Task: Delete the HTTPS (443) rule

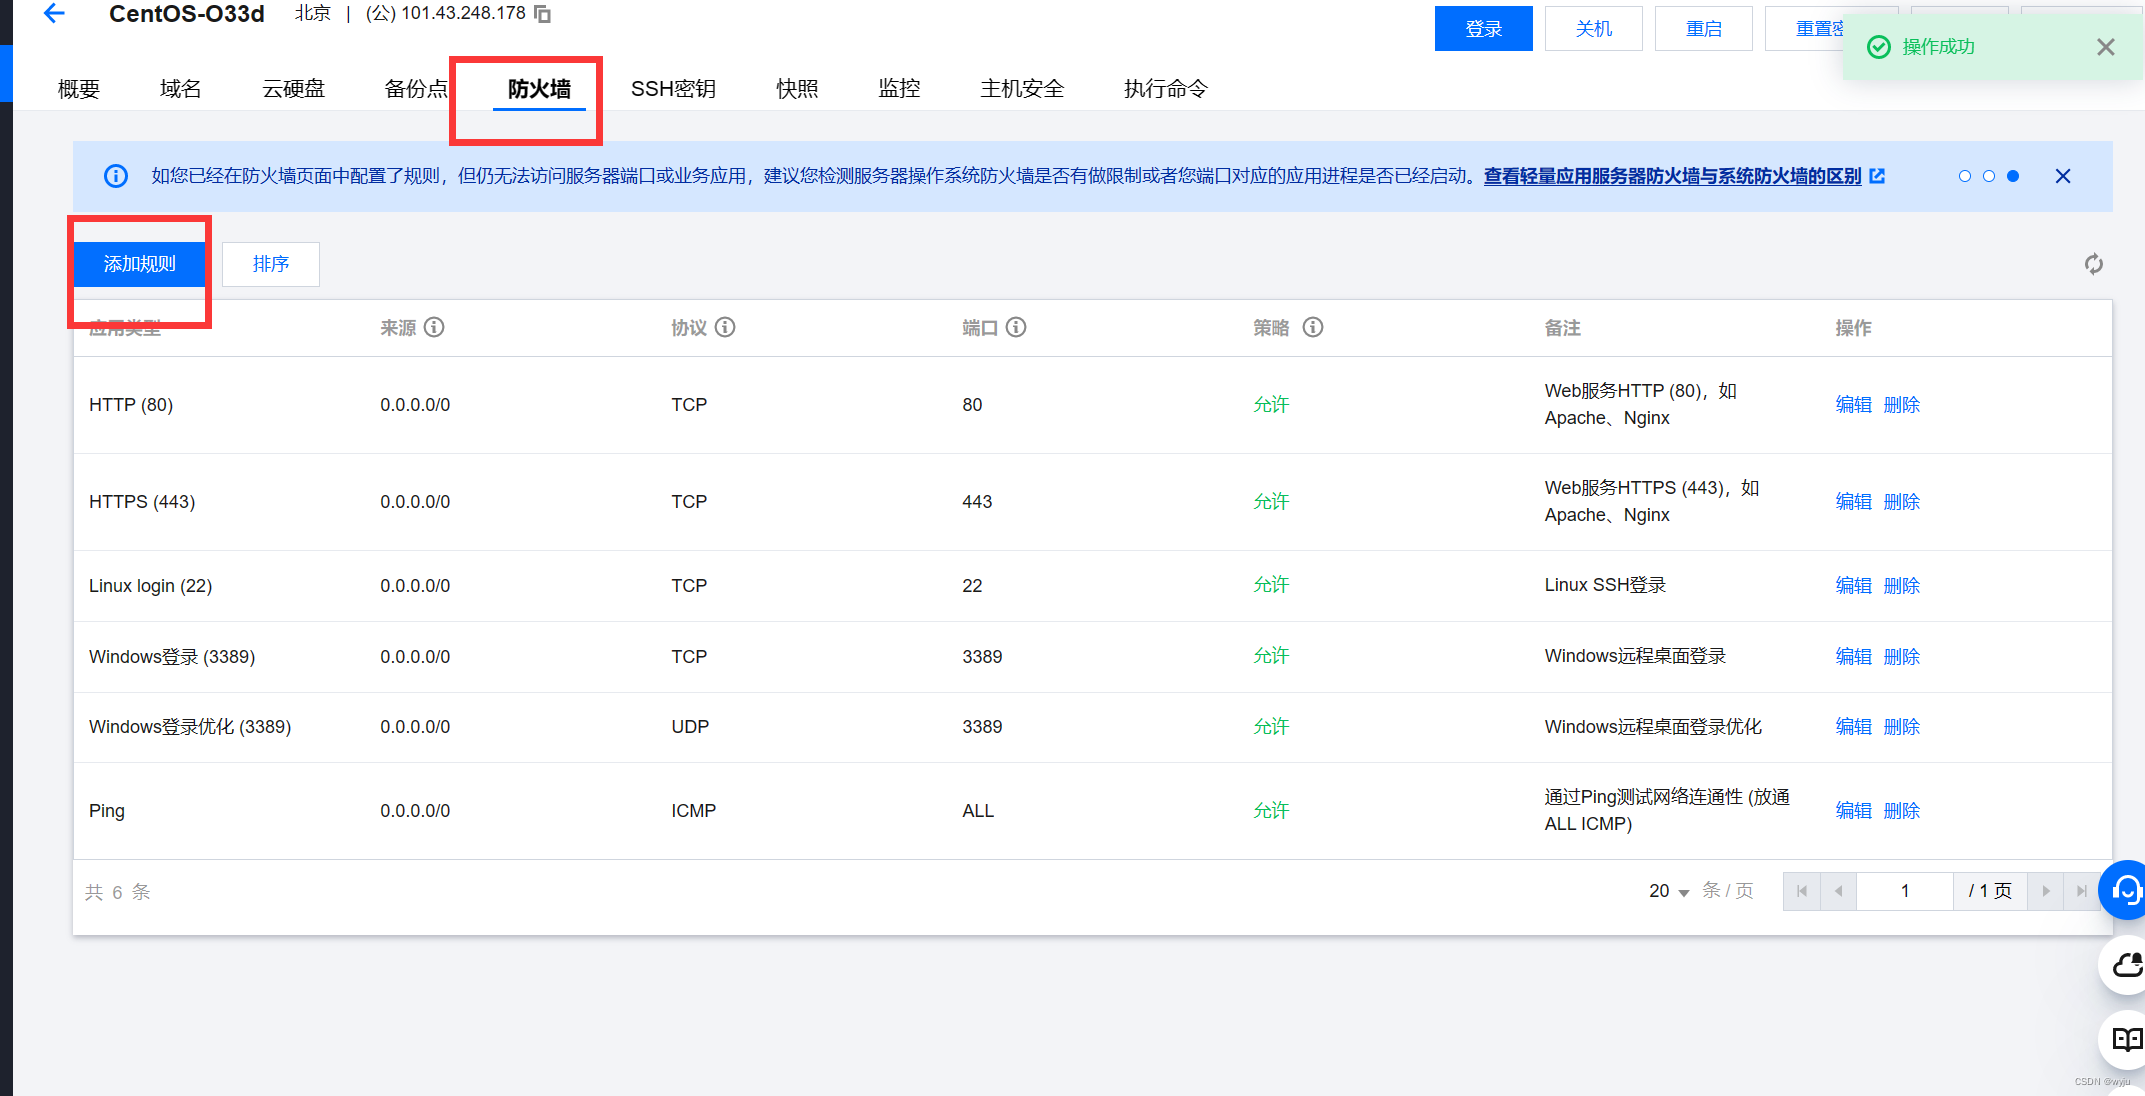Action: (1901, 502)
